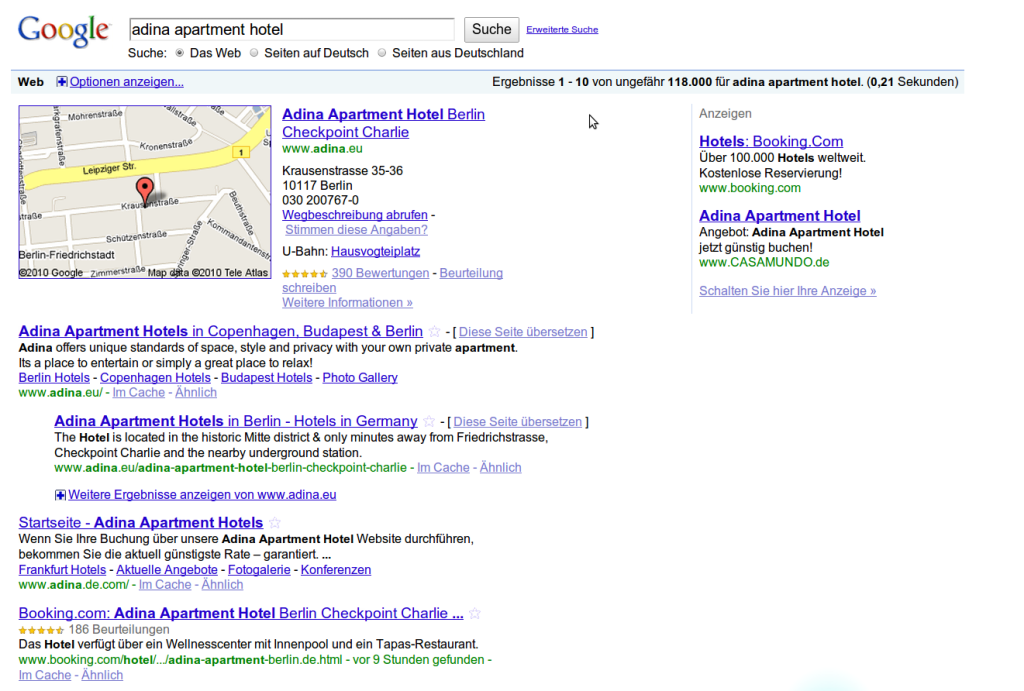This screenshot has height=691, width=1024.
Task: Open Aktuelle Angebote sitelink
Action: (x=167, y=570)
